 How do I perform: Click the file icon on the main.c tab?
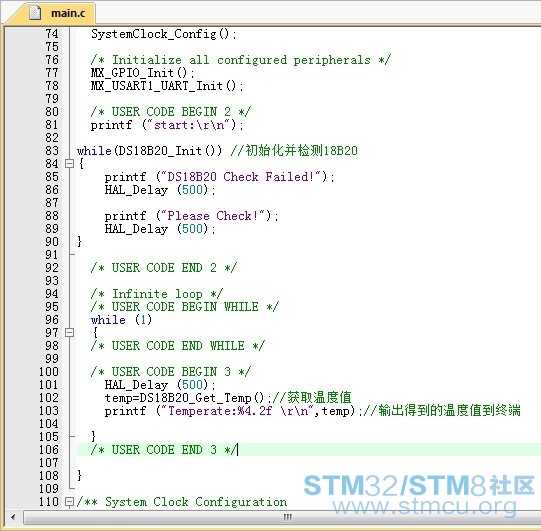(35, 13)
